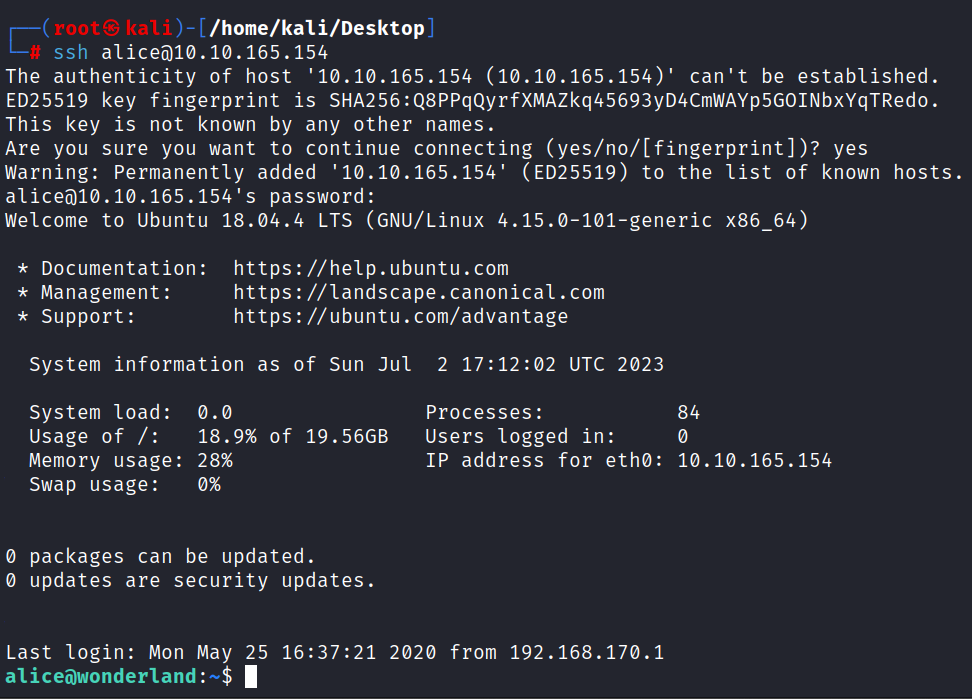Click the System information timestamp line
972x699 pixels.
click(x=347, y=364)
